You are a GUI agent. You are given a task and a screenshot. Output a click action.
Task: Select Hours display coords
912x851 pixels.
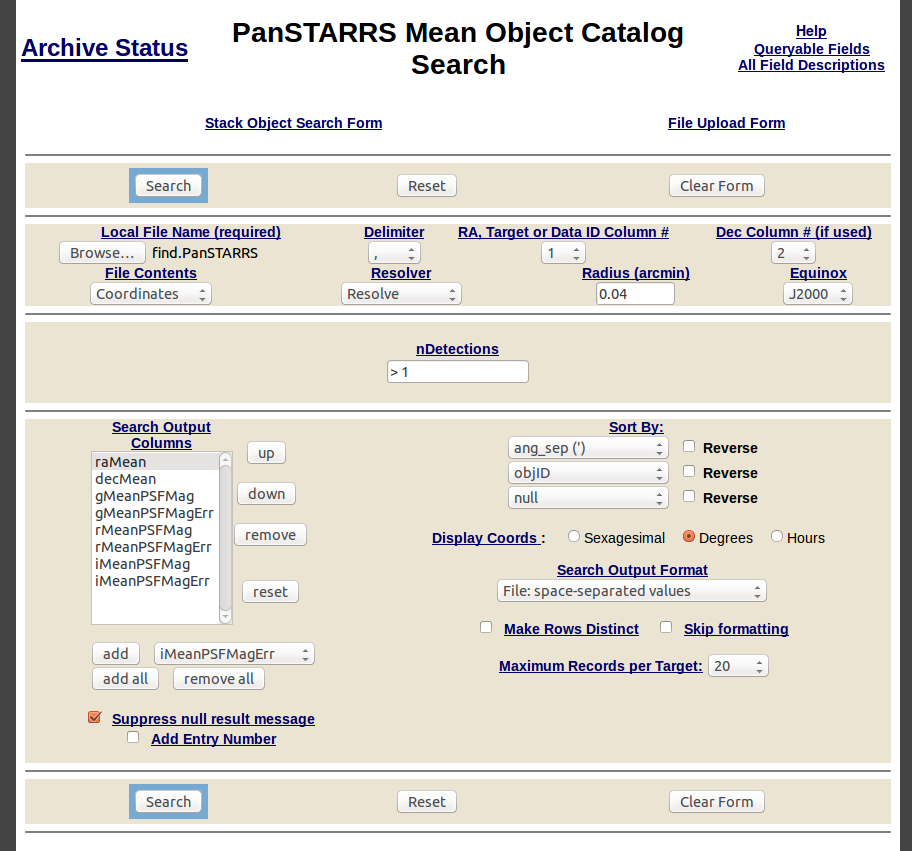click(x=776, y=536)
